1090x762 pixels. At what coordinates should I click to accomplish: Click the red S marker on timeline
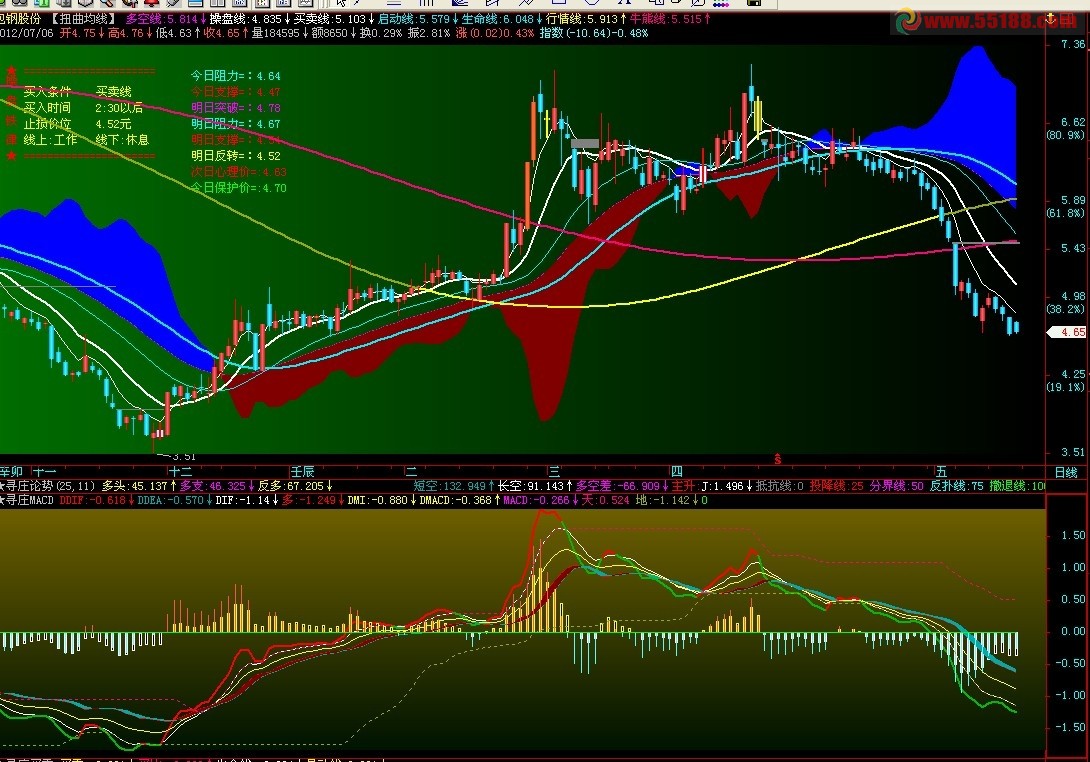pyautogui.click(x=778, y=460)
